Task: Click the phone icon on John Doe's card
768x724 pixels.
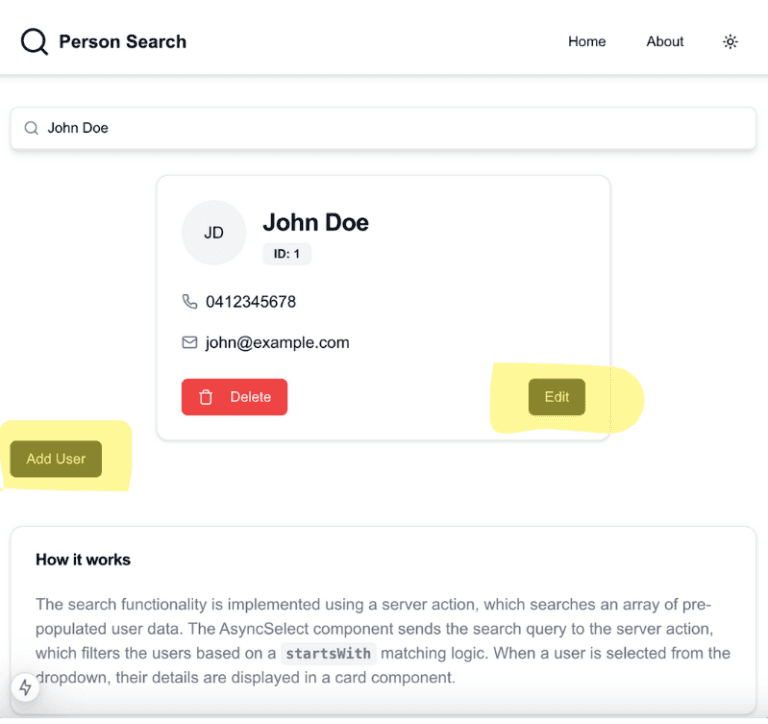Action: 190,301
